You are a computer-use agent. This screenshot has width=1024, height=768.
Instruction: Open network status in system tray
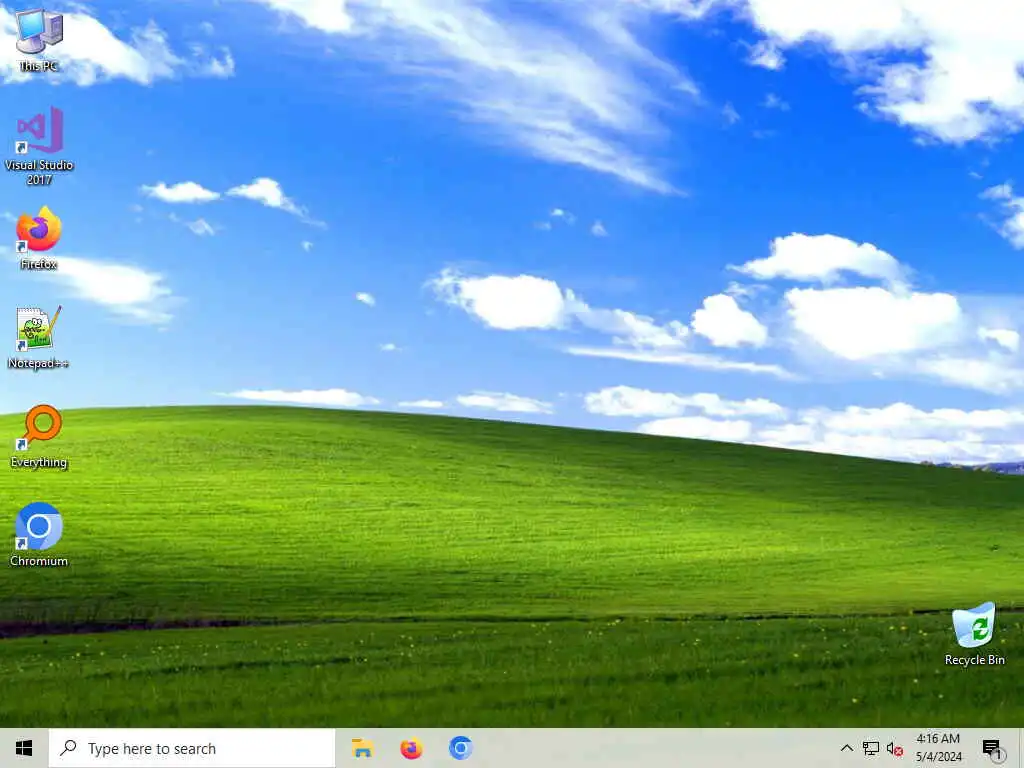pos(871,748)
